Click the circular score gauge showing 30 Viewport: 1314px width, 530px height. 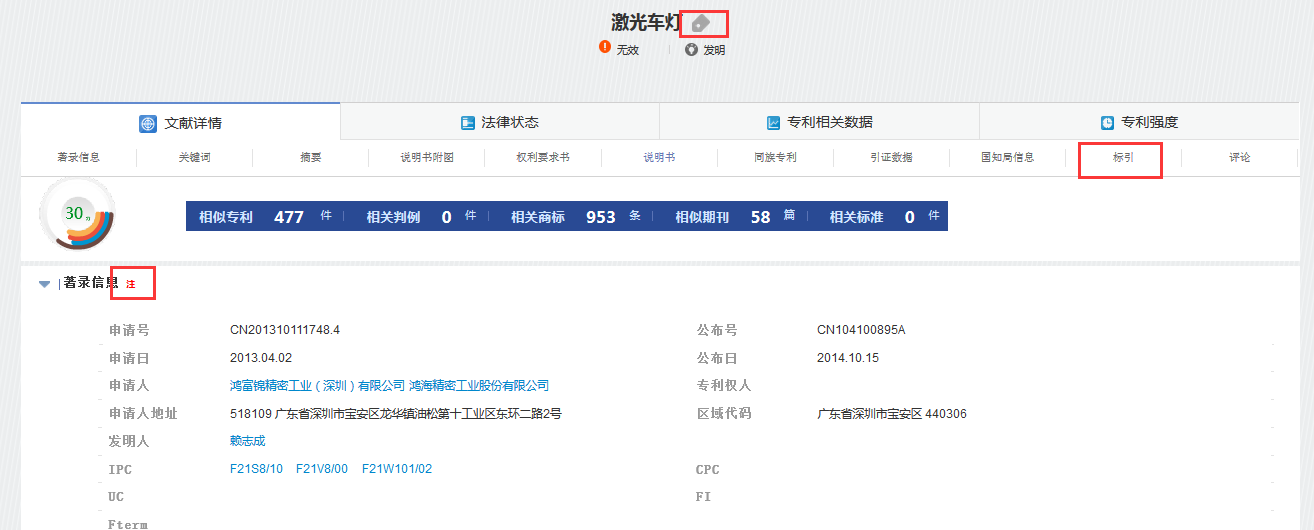click(76, 214)
